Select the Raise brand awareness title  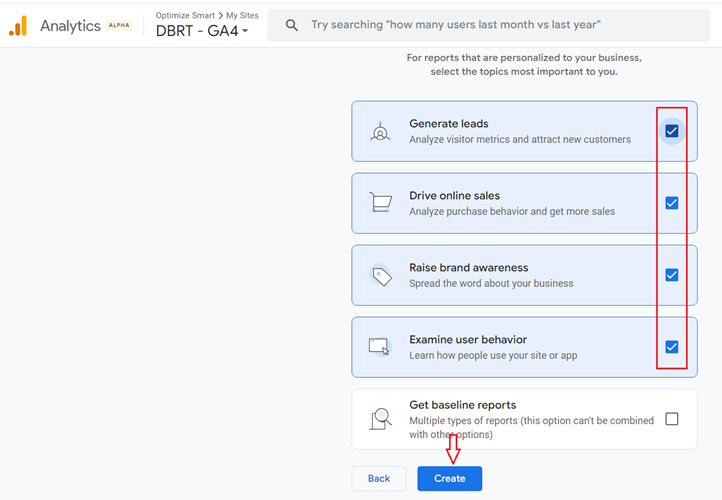(x=469, y=267)
